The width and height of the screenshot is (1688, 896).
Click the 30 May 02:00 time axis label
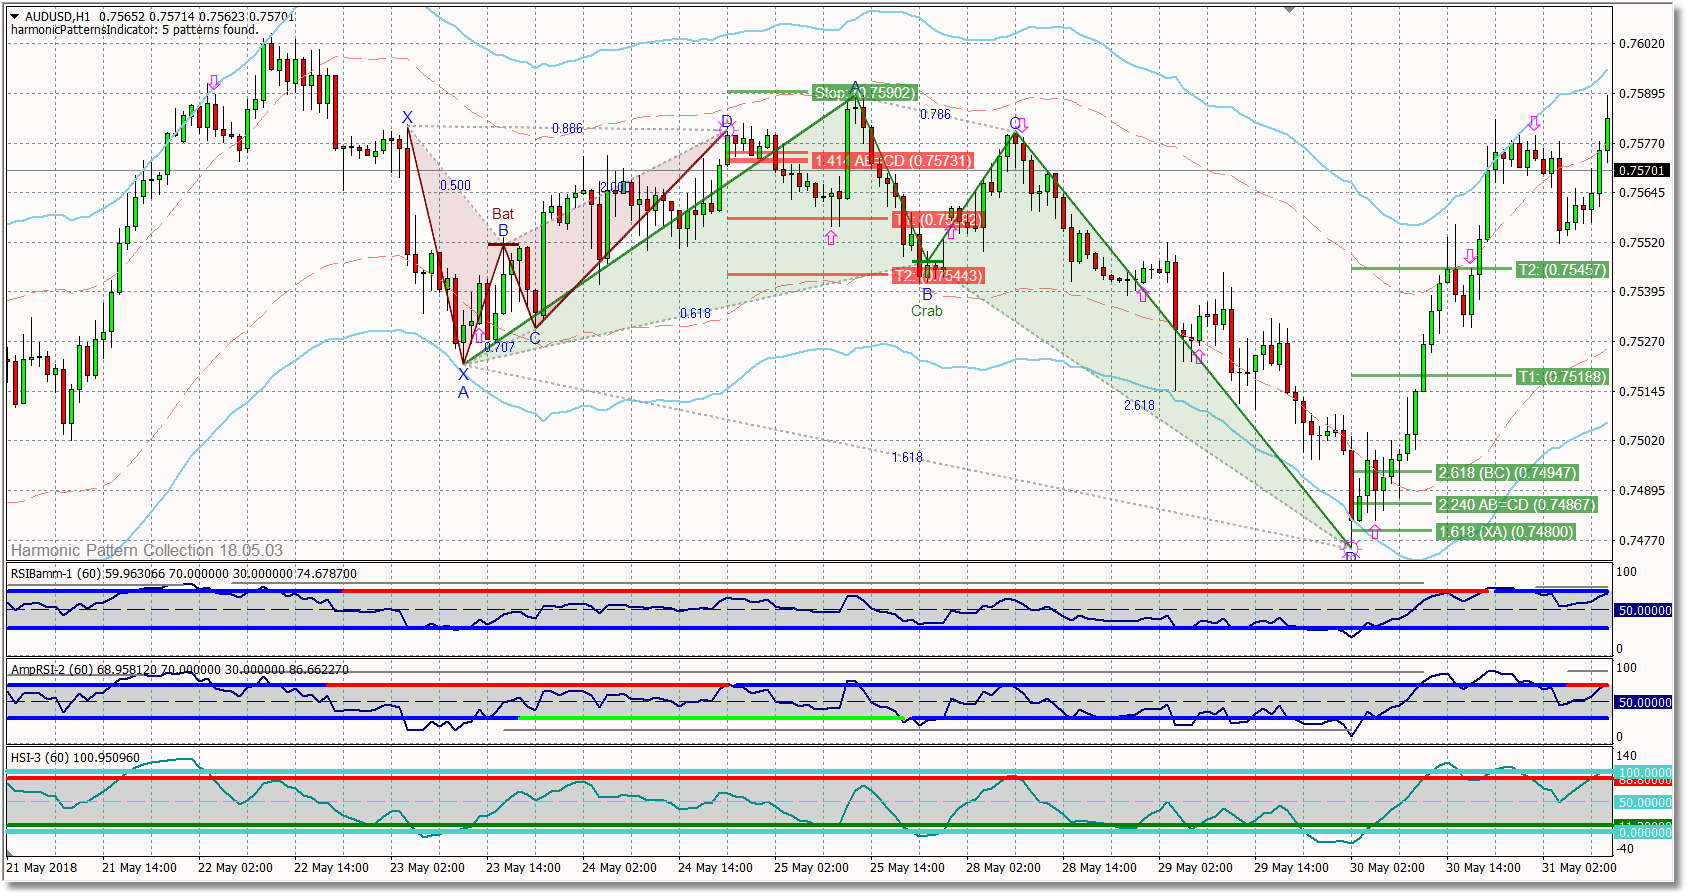click(1387, 868)
